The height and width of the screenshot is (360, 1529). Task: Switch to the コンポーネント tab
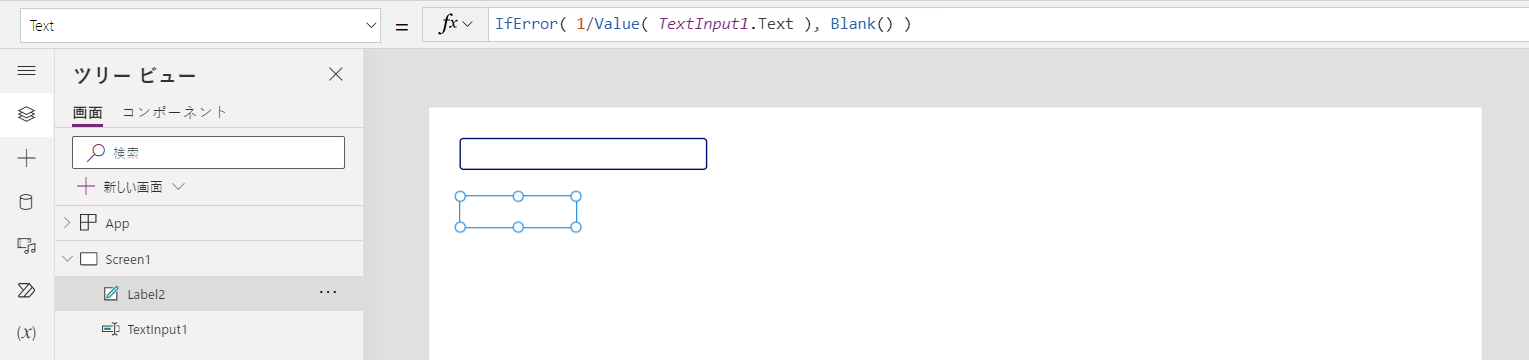pyautogui.click(x=175, y=112)
